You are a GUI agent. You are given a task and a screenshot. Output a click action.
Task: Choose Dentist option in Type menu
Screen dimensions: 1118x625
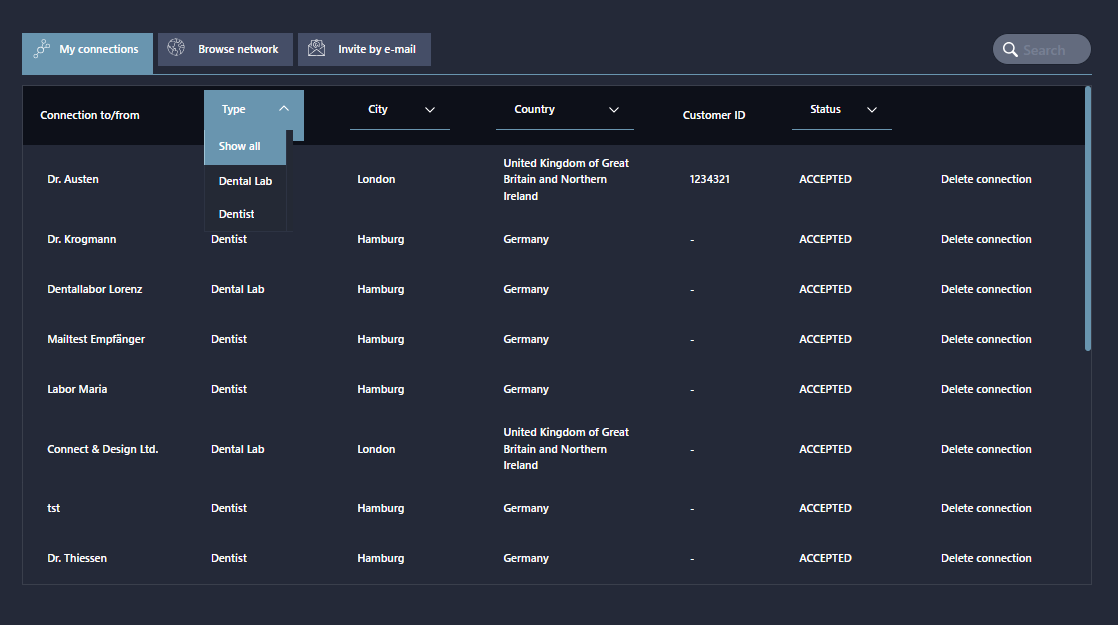click(x=237, y=214)
